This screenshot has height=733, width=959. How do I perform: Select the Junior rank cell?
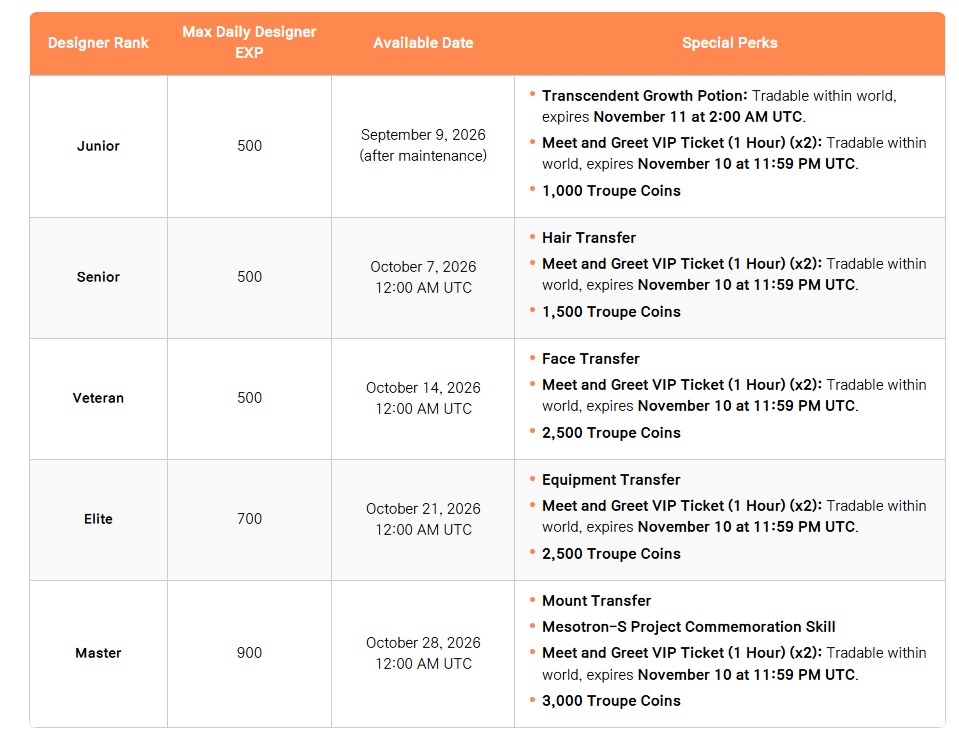98,146
